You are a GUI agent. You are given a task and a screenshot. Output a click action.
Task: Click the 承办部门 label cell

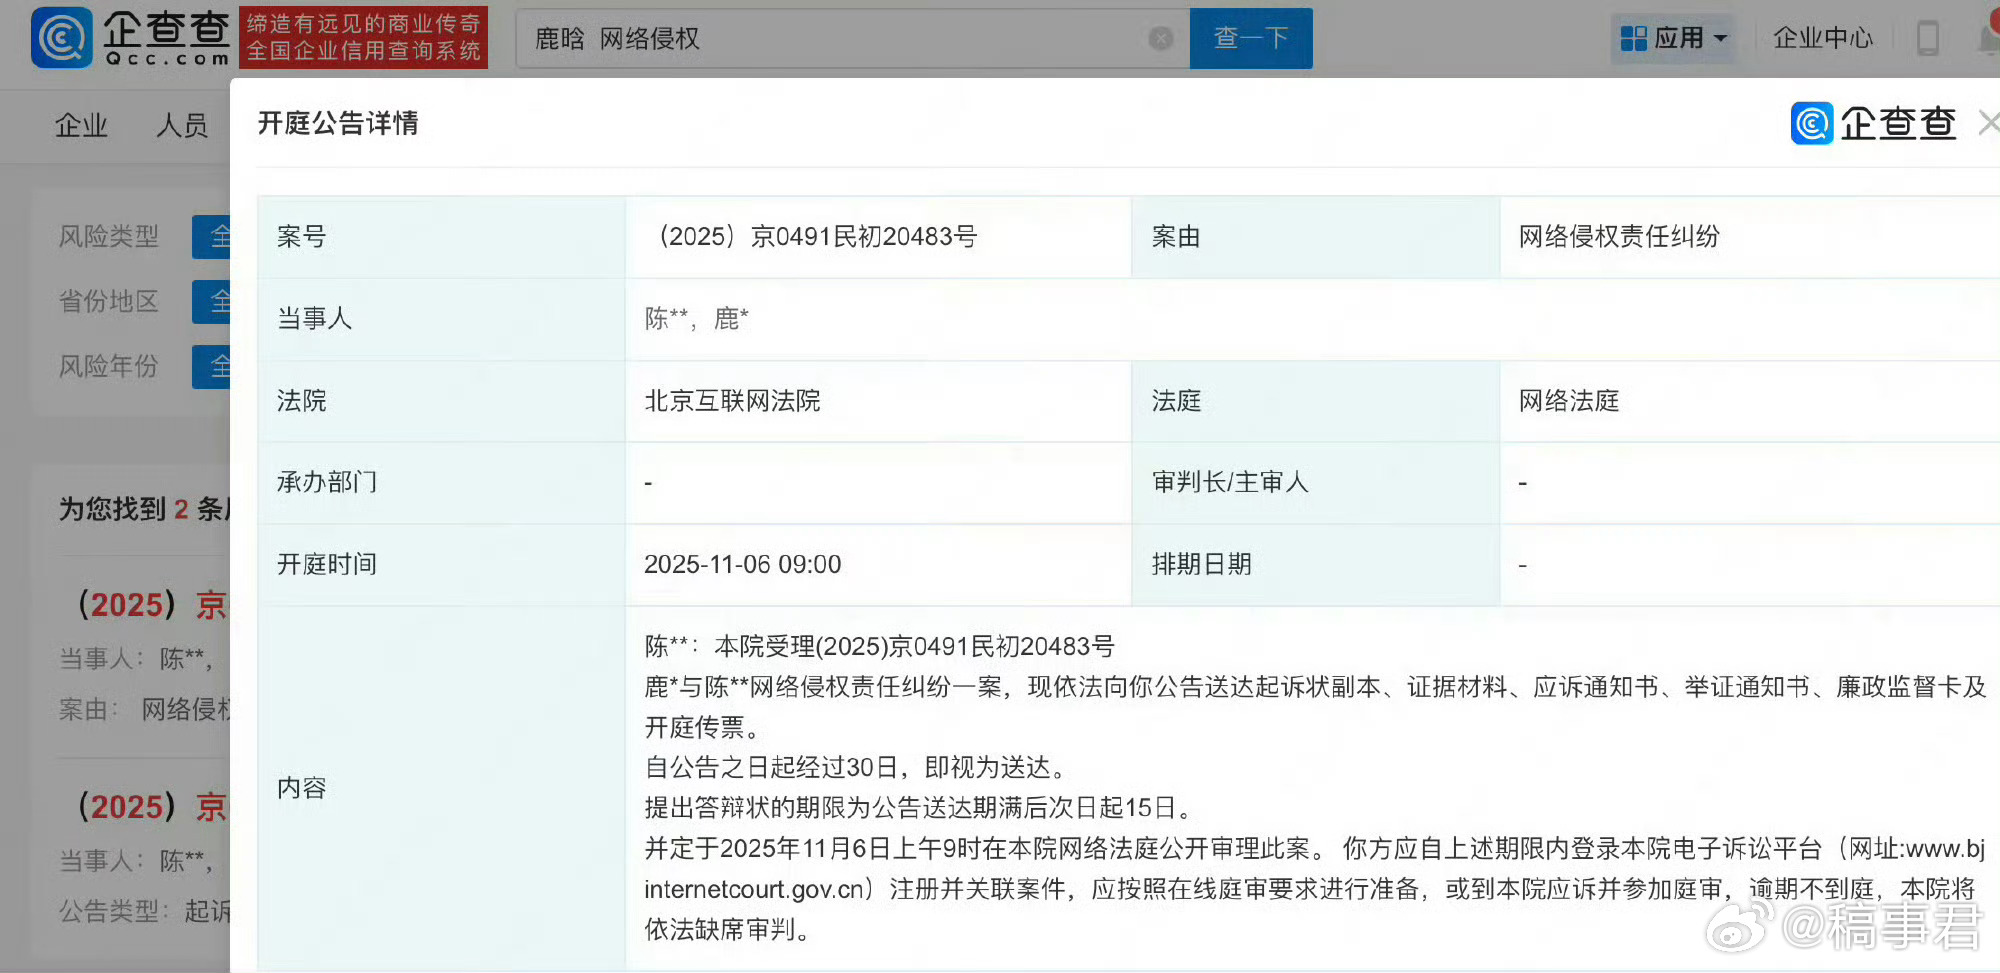[x=442, y=482]
